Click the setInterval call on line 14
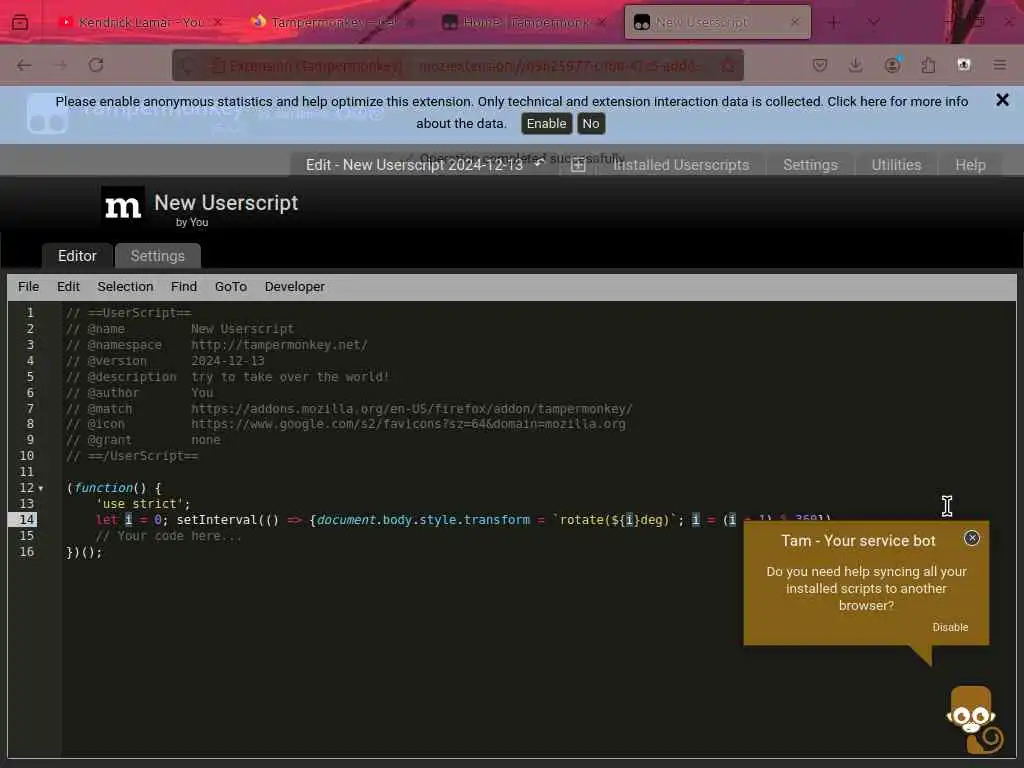This screenshot has width=1024, height=768. pos(217,520)
